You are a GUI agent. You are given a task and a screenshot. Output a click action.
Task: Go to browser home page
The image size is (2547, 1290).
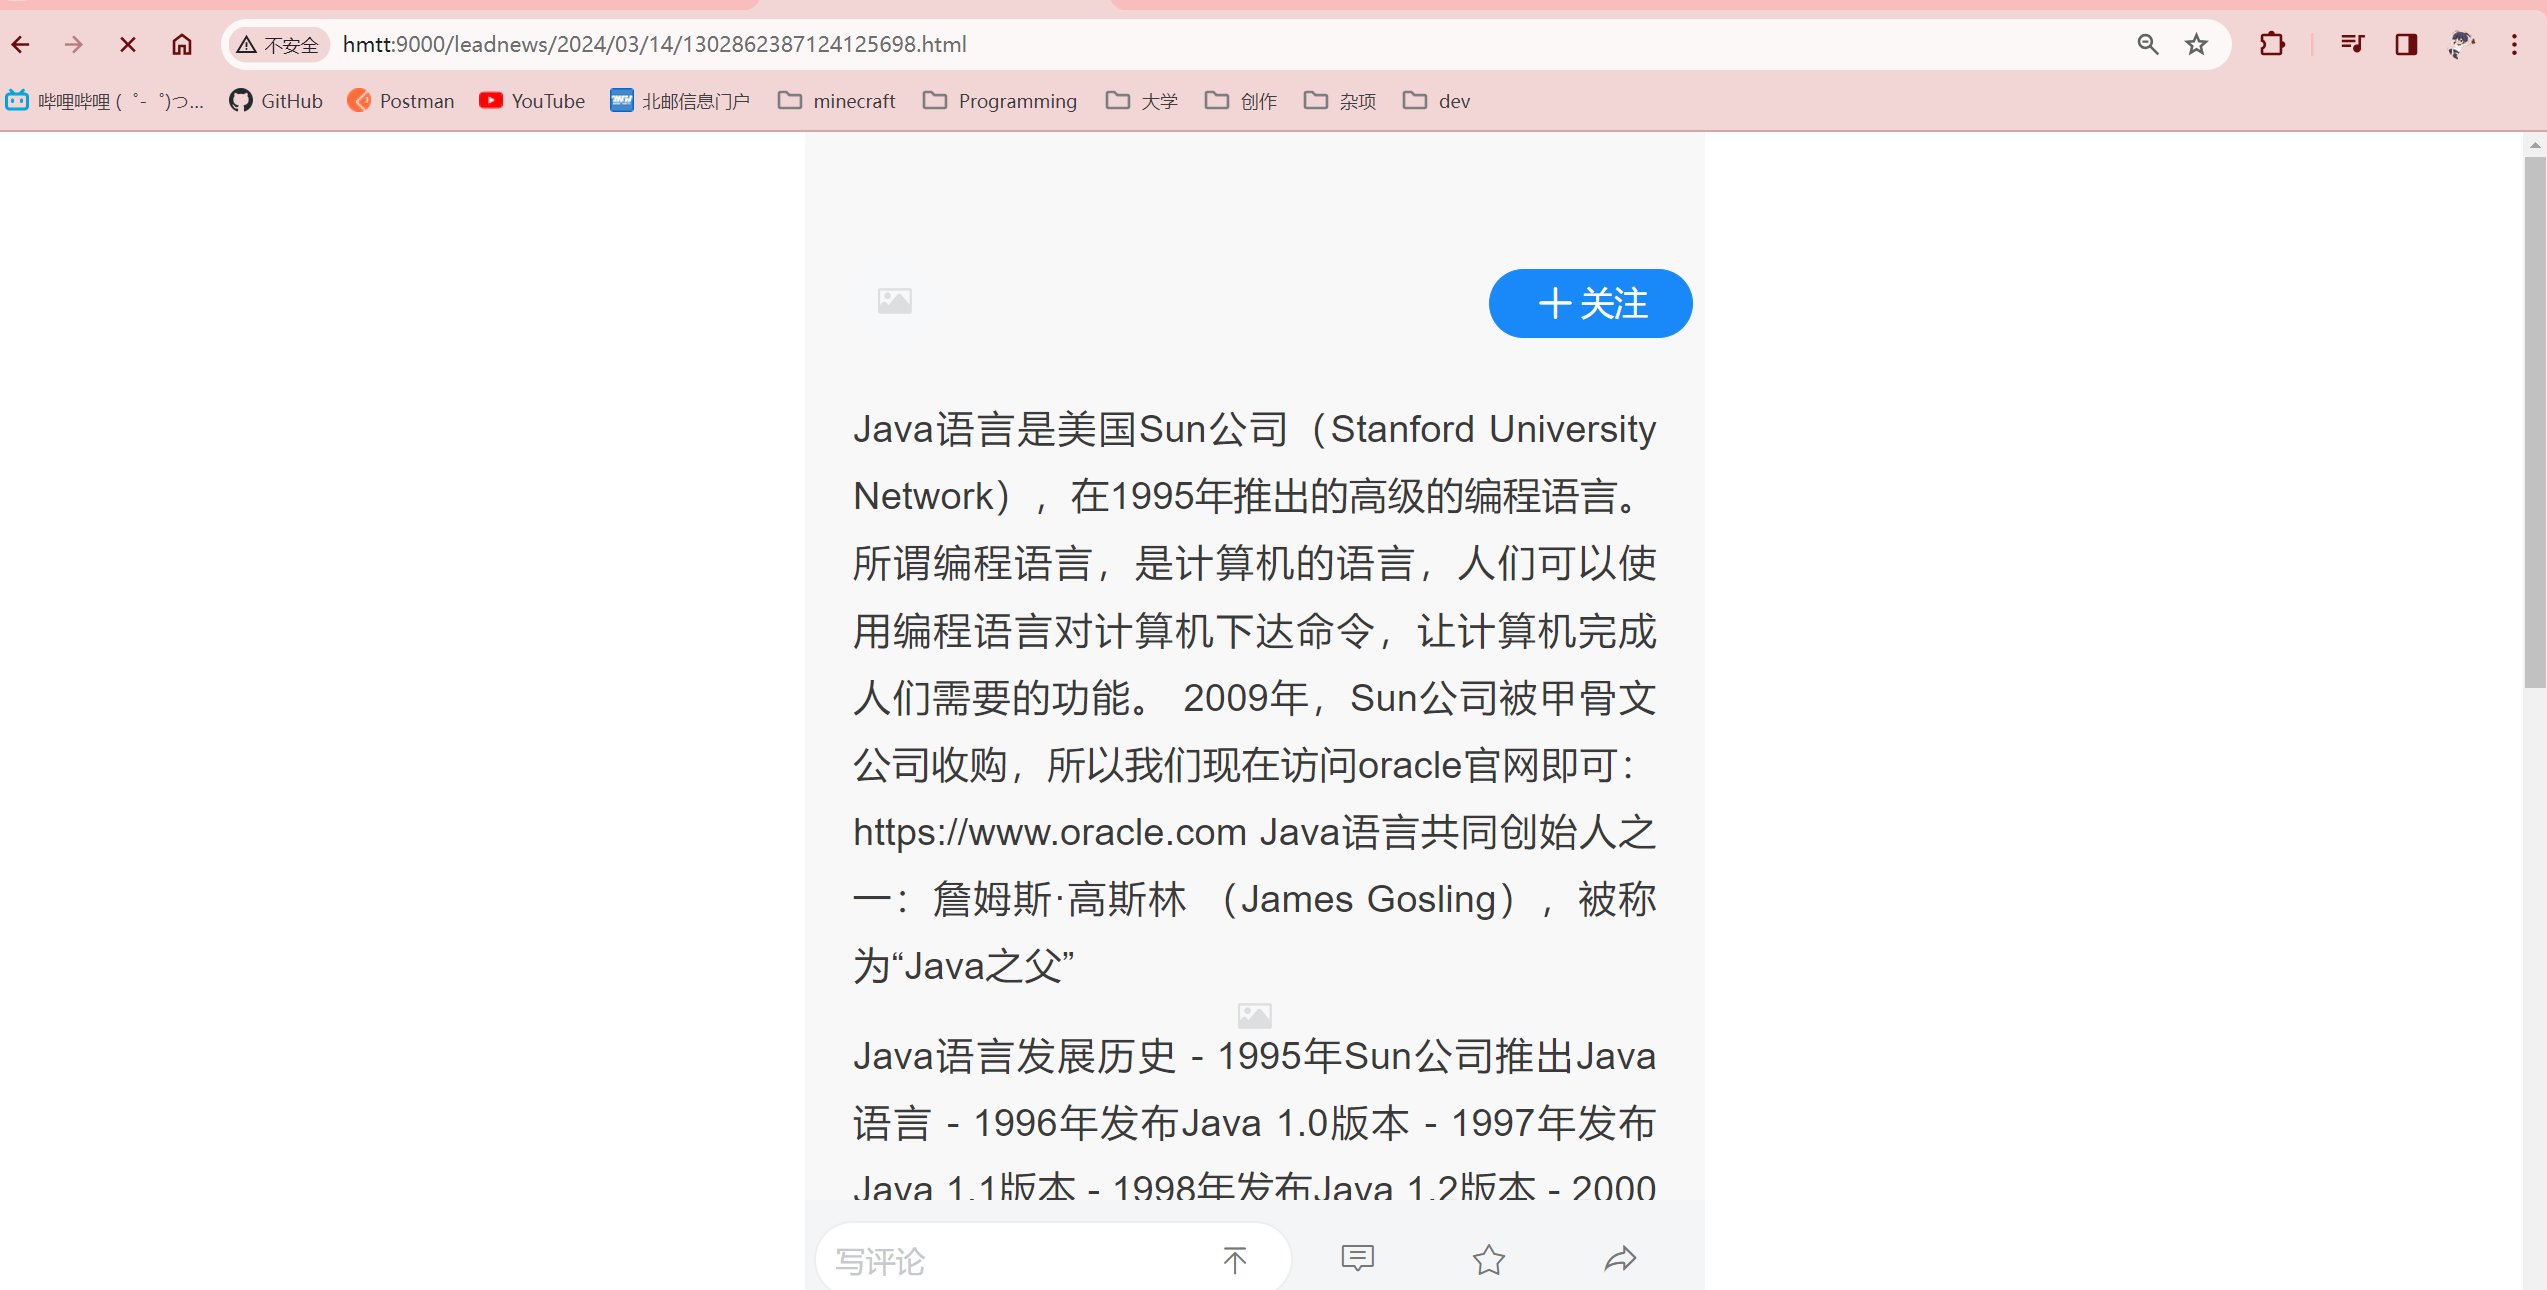click(181, 44)
